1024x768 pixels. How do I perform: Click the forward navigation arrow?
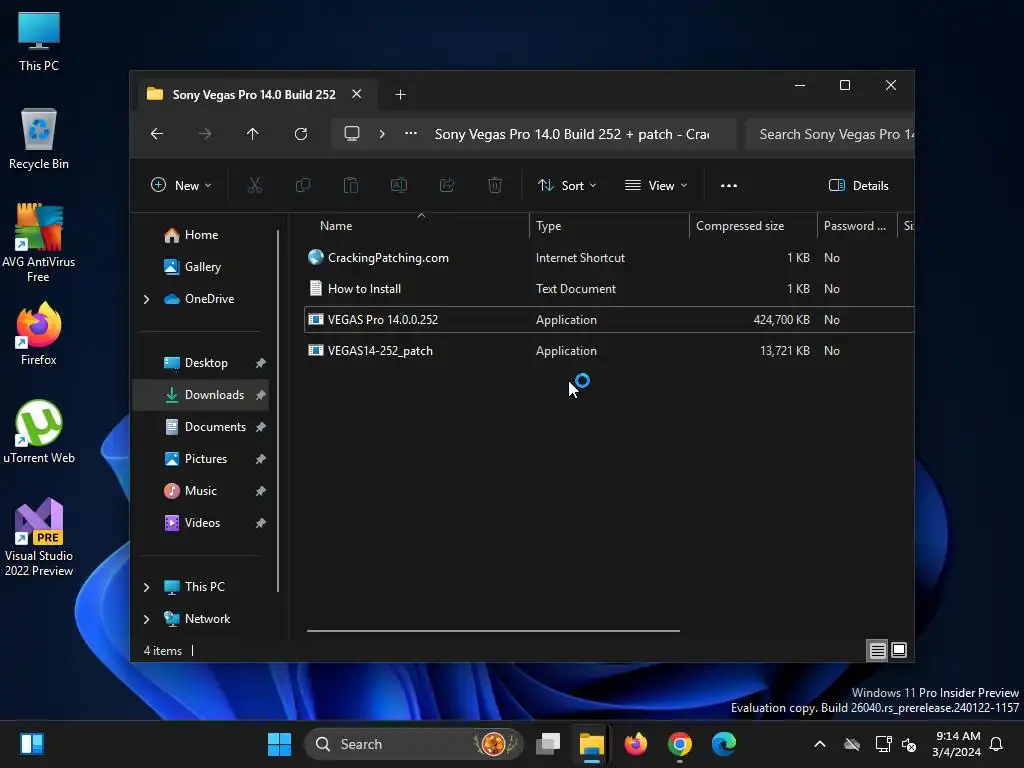[205, 134]
